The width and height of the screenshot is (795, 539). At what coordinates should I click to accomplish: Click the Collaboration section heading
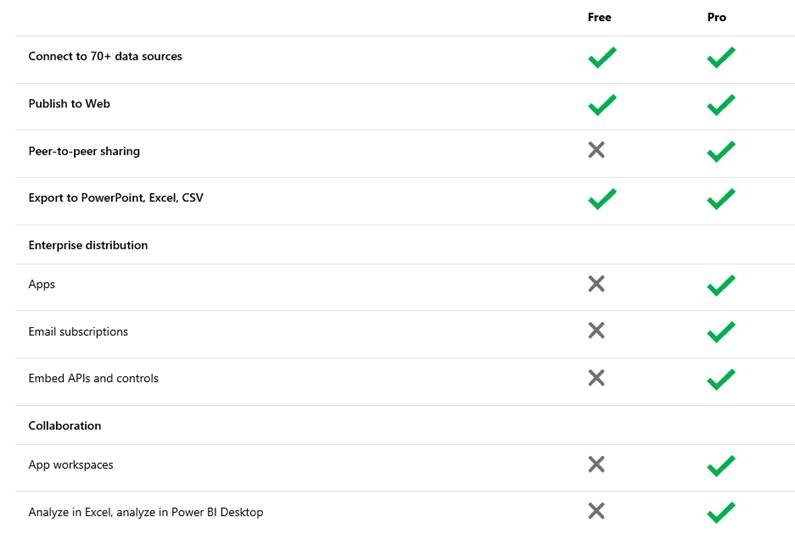pyautogui.click(x=65, y=426)
